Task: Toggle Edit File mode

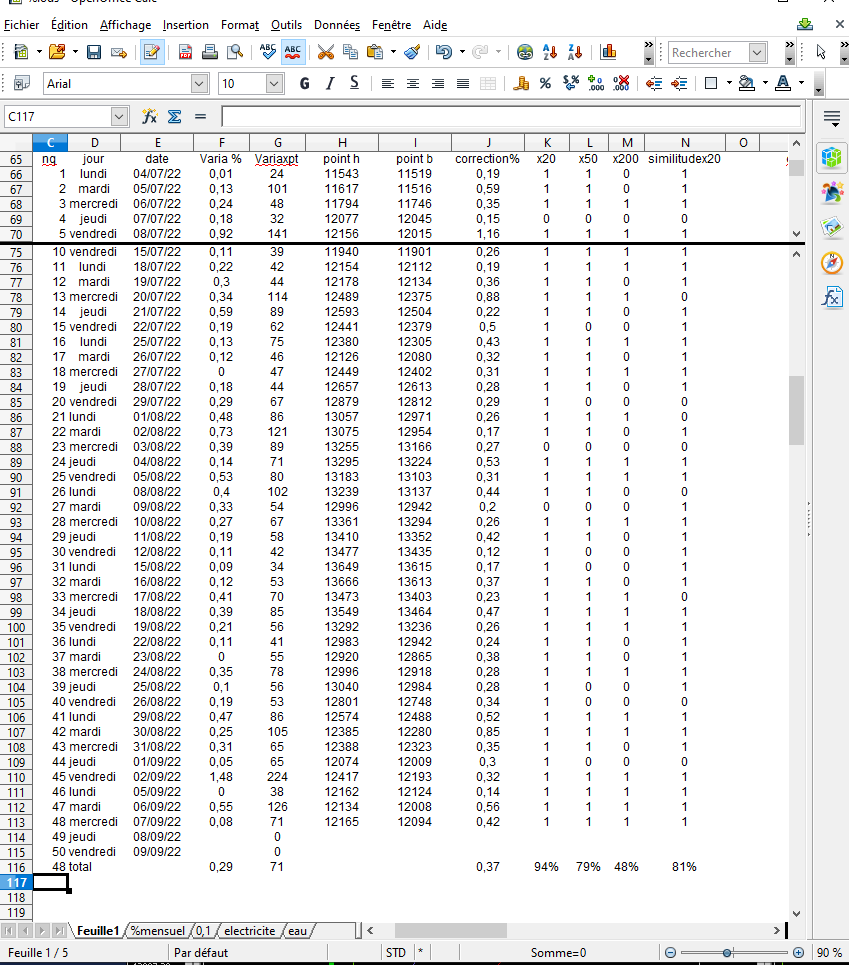Action: (152, 52)
